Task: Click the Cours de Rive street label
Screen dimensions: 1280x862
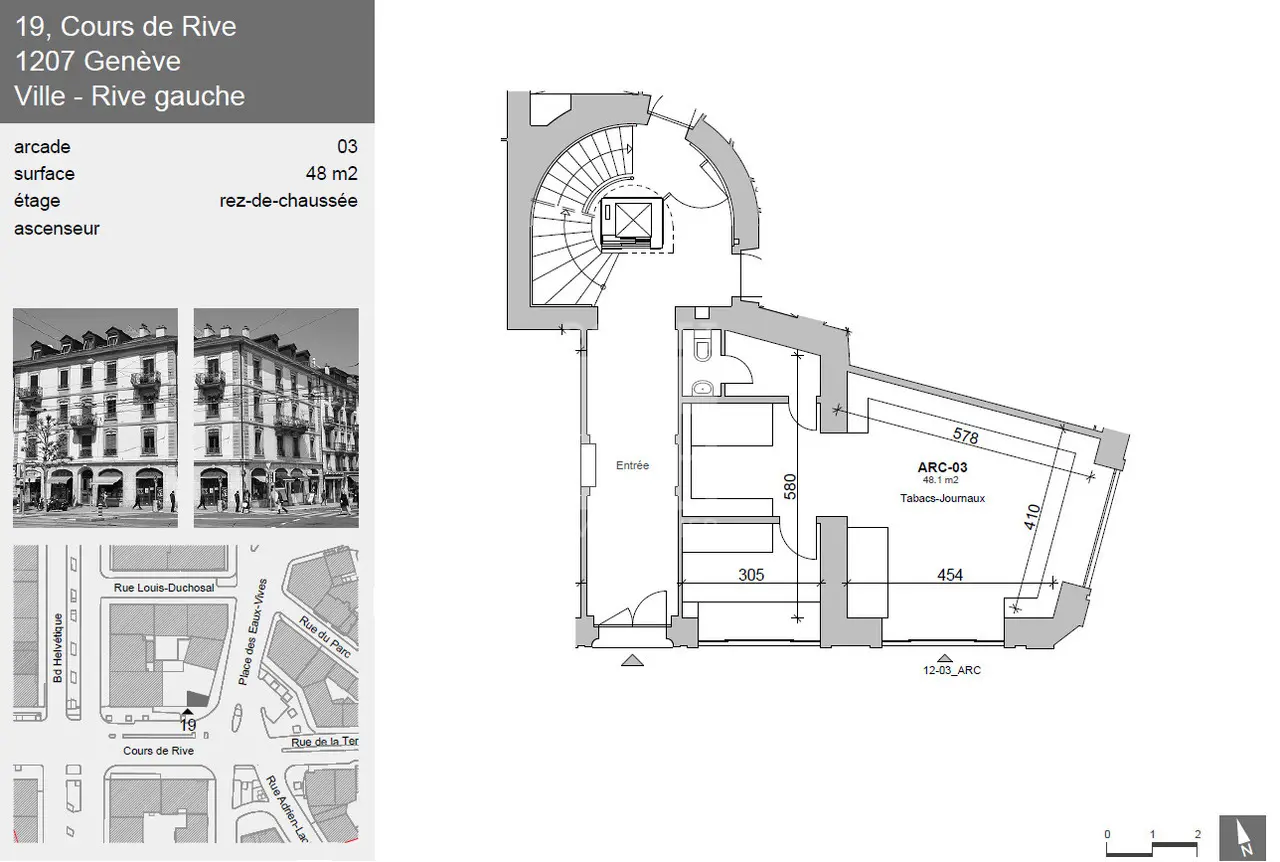Action: (x=158, y=751)
